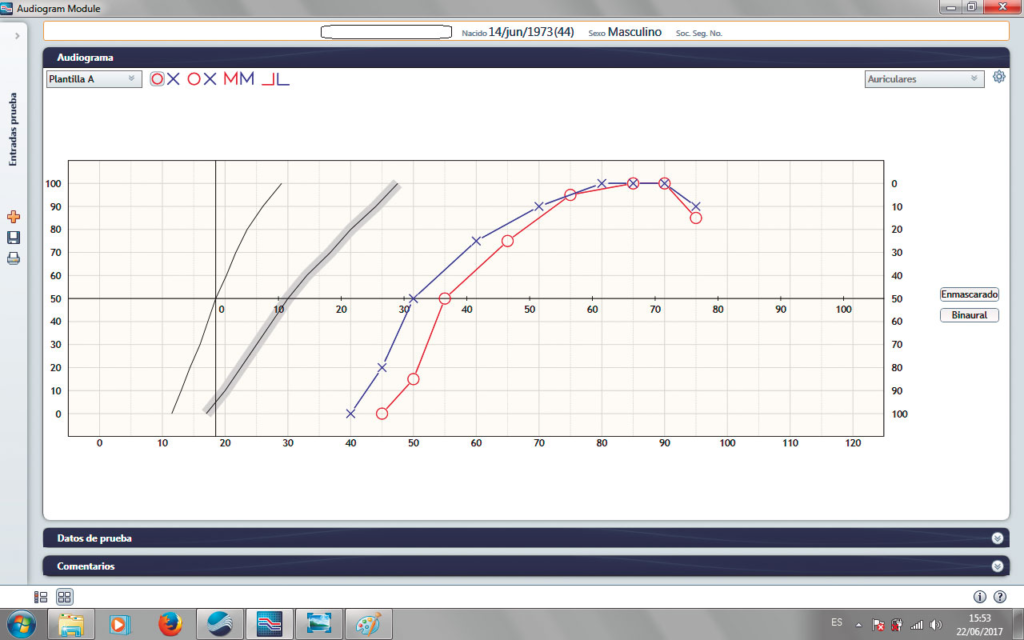Switch to grid layout view icon
This screenshot has width=1024, height=640.
[64, 597]
